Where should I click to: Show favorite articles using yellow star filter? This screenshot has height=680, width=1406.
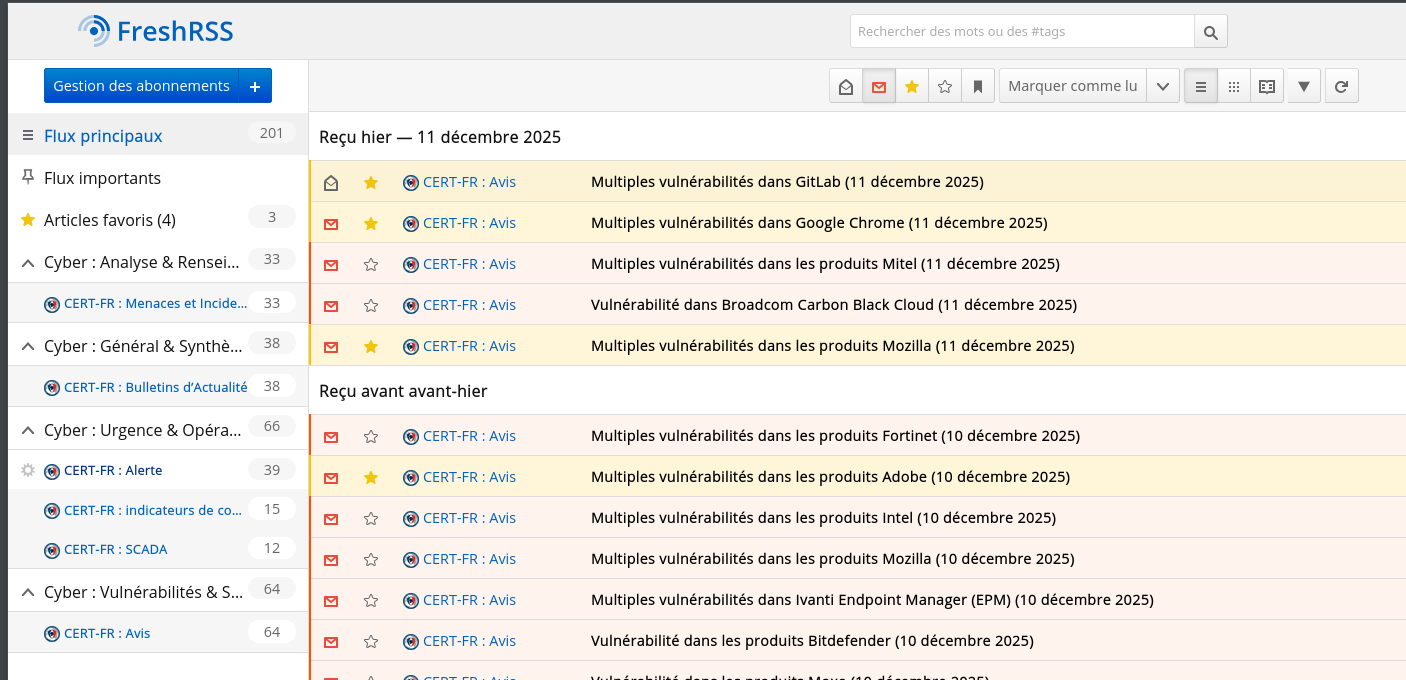(911, 86)
